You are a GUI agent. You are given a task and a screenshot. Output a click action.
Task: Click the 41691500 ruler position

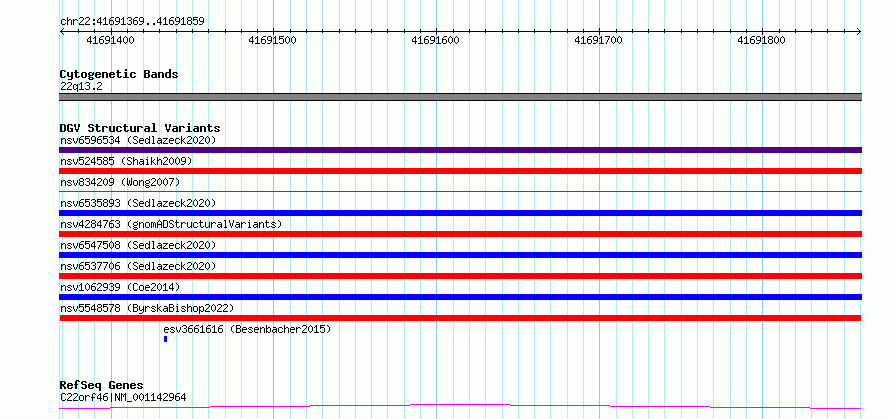273,40
